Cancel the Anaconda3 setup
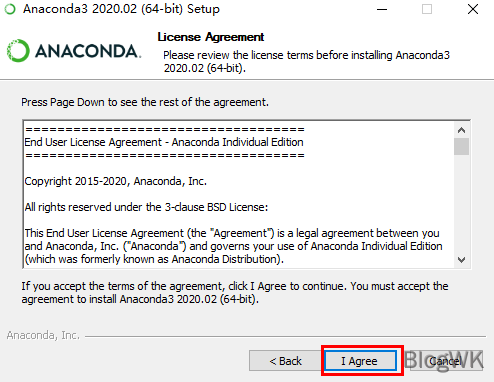 click(446, 360)
